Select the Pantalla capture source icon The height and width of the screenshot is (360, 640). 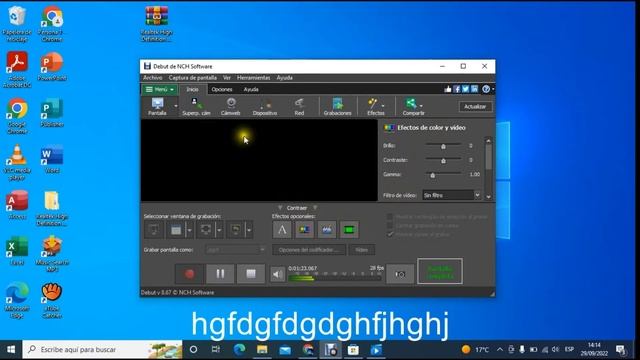157,107
